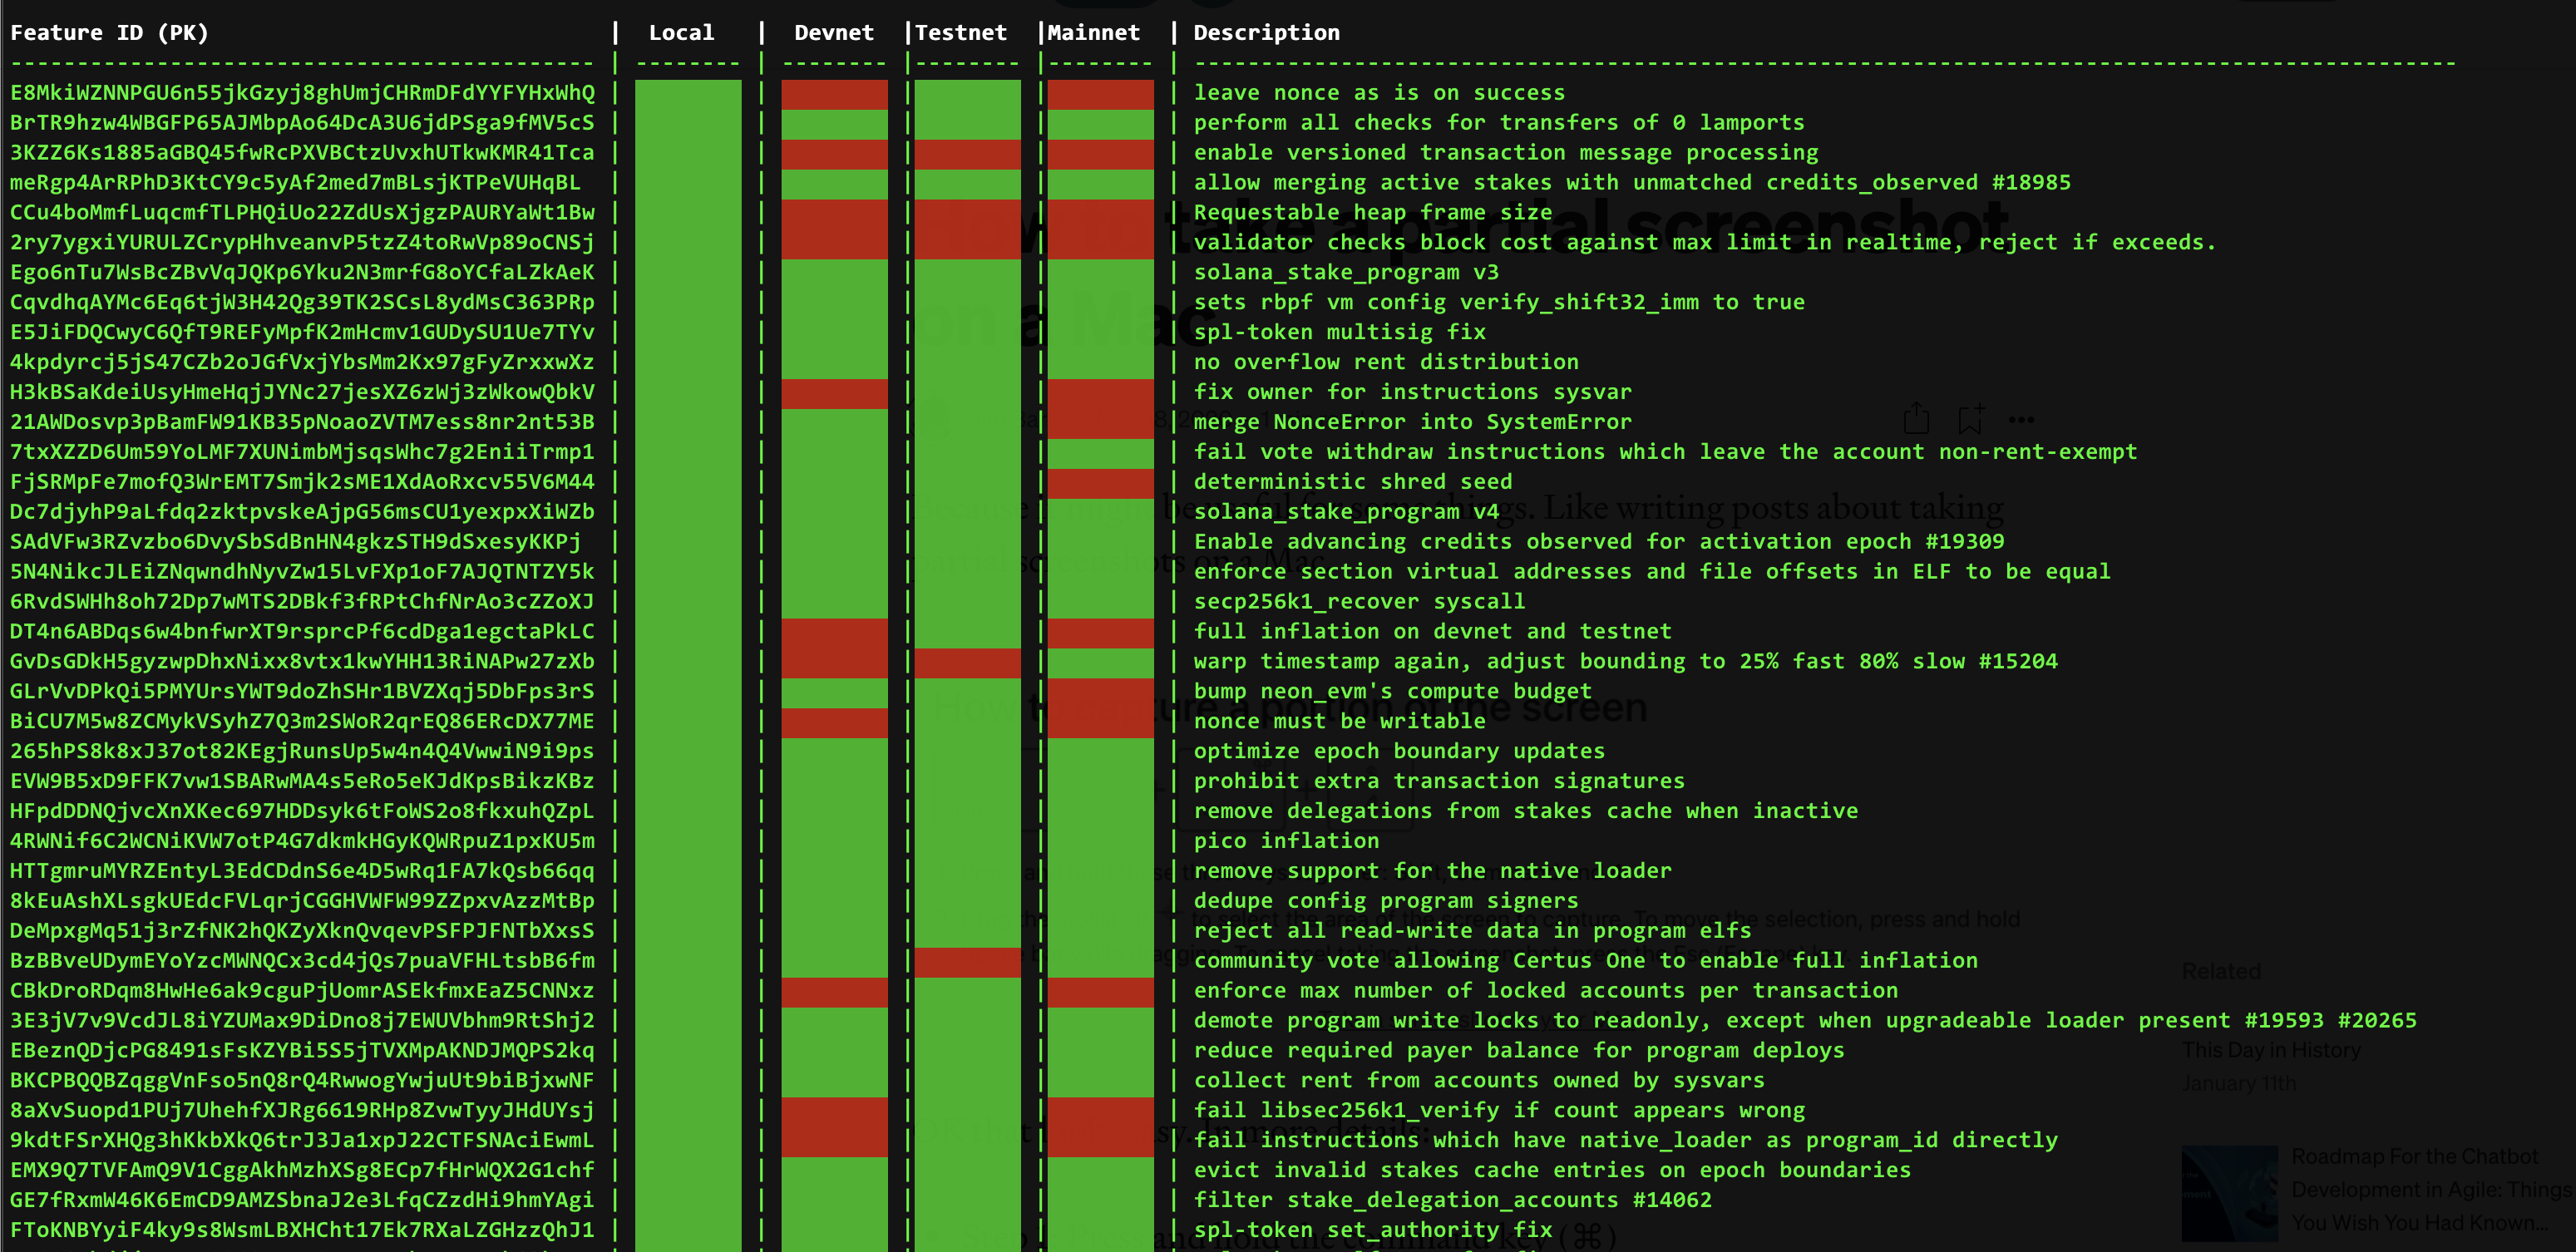Click the red Testnet cell in the BzBBveUDymEYoYzc row
This screenshot has height=1252, width=2576.
[x=967, y=962]
